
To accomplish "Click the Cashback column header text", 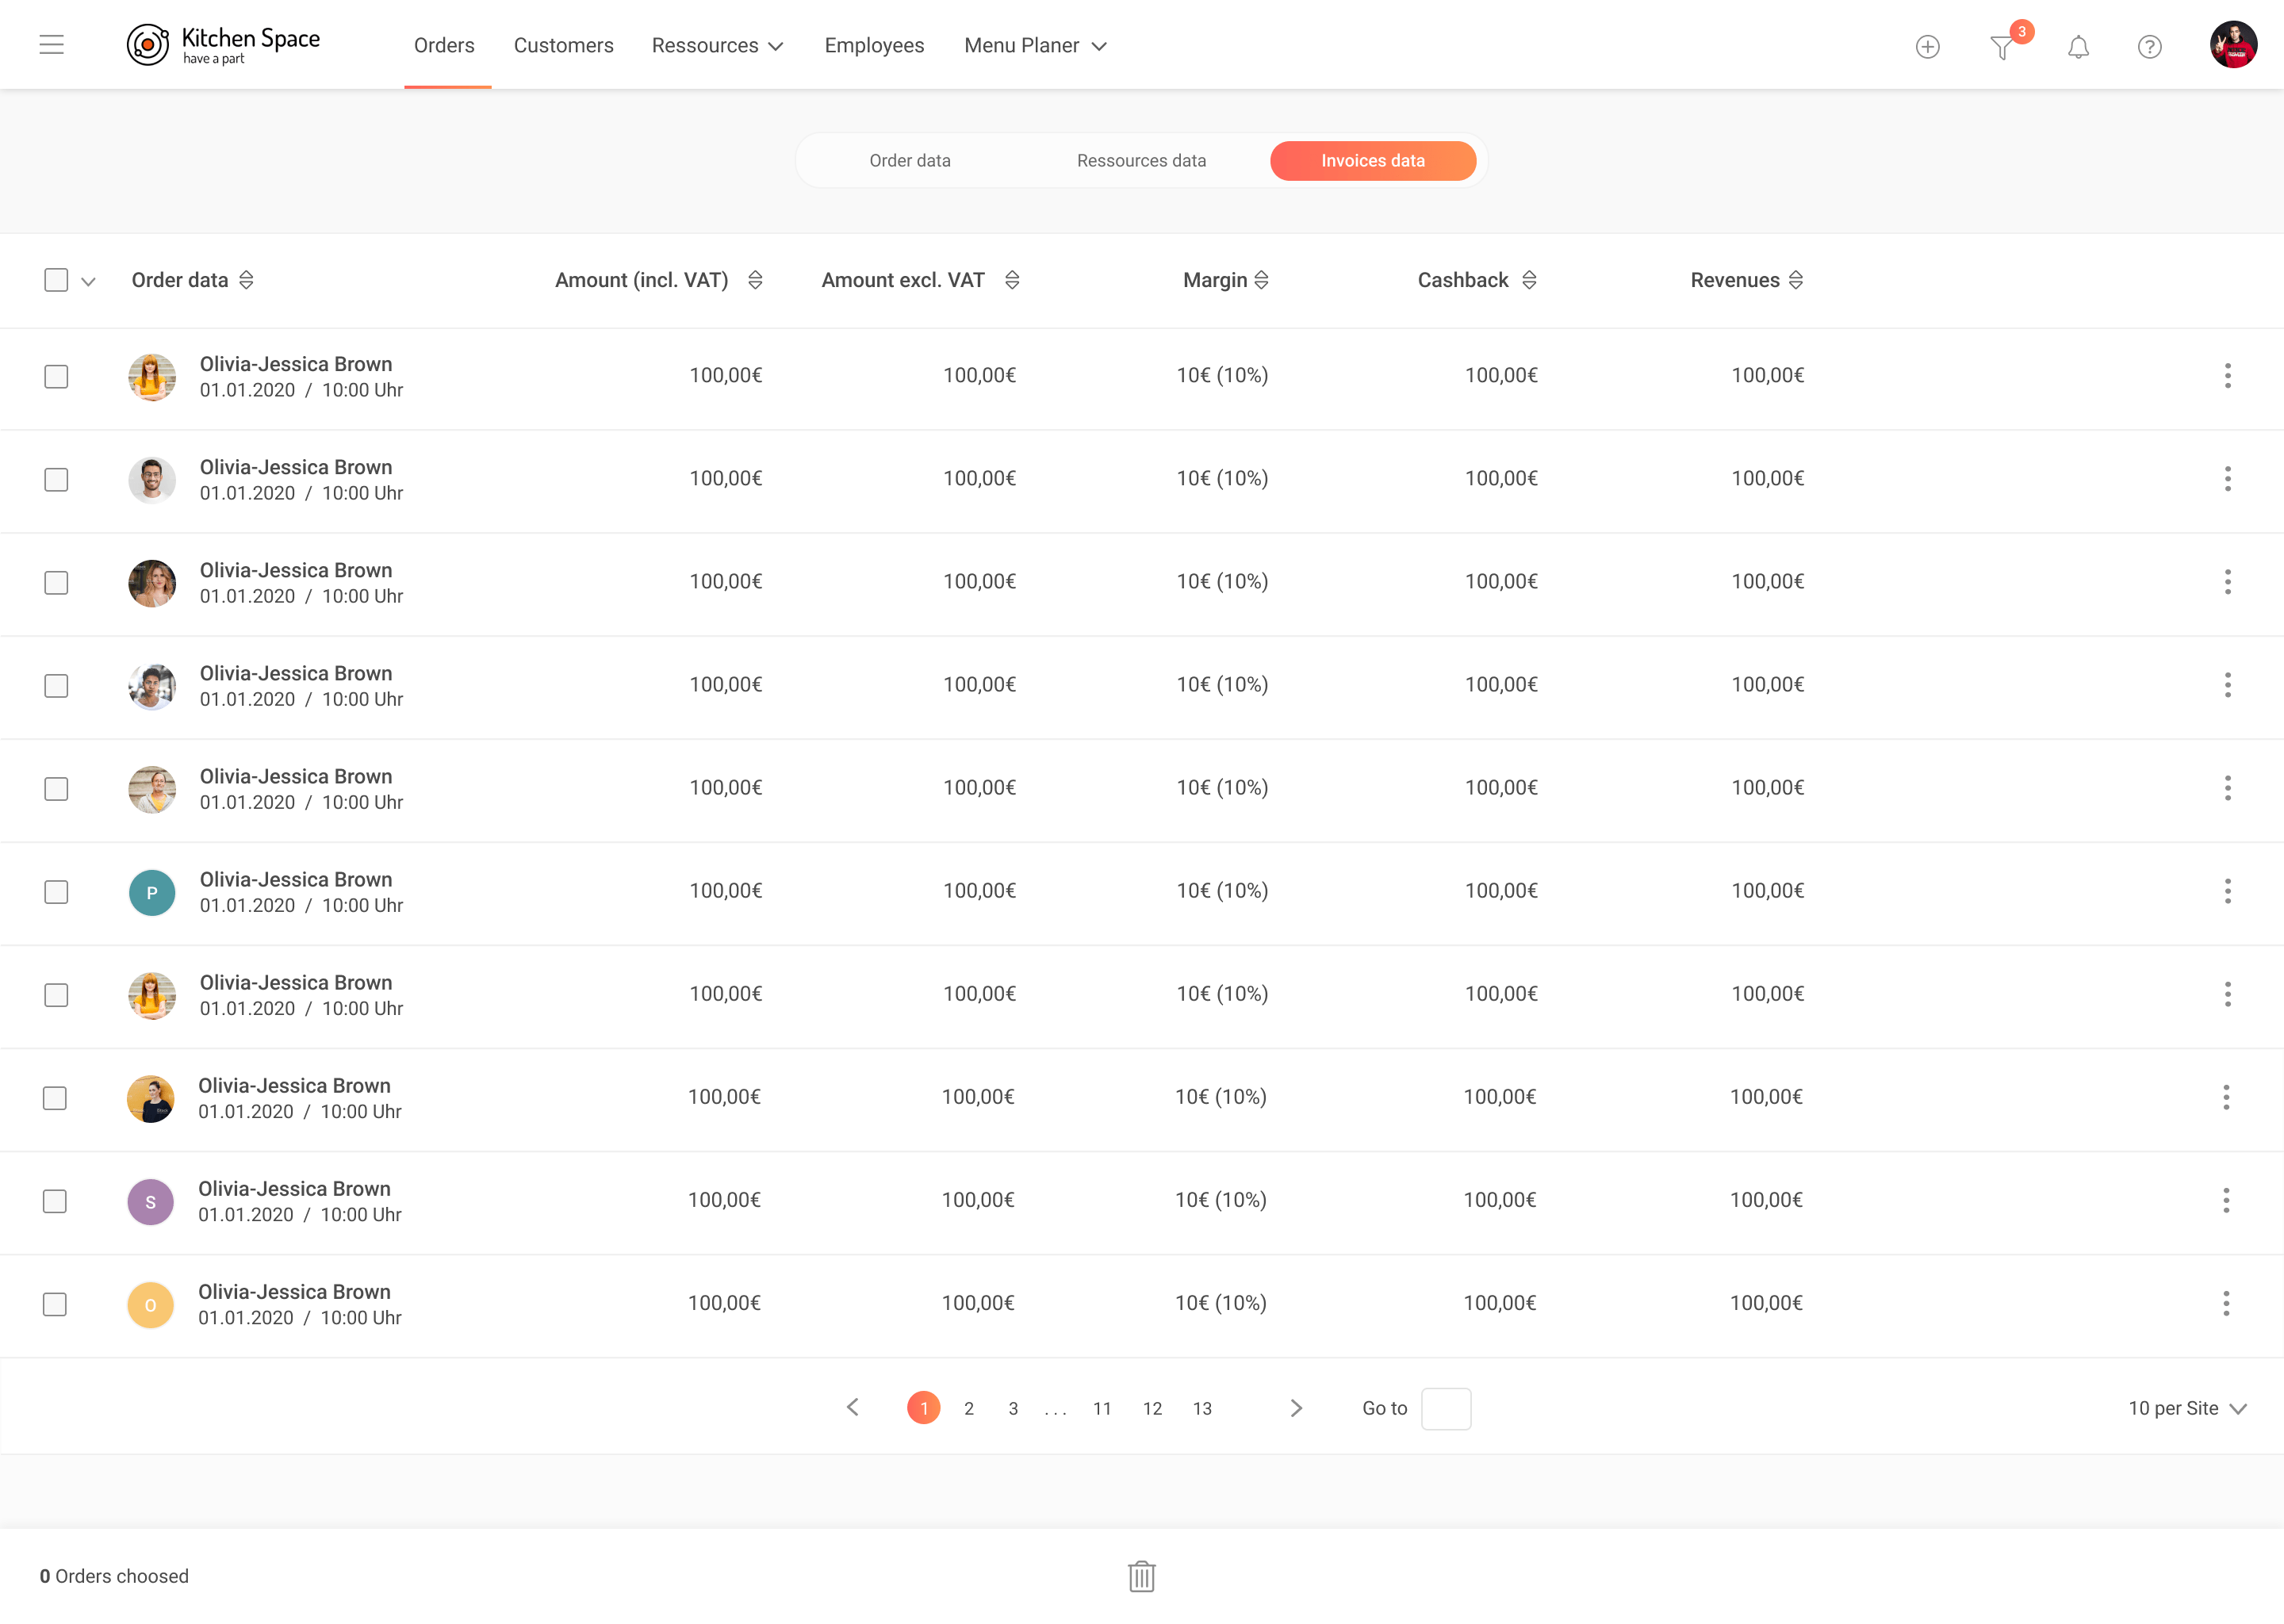I will (1463, 280).
